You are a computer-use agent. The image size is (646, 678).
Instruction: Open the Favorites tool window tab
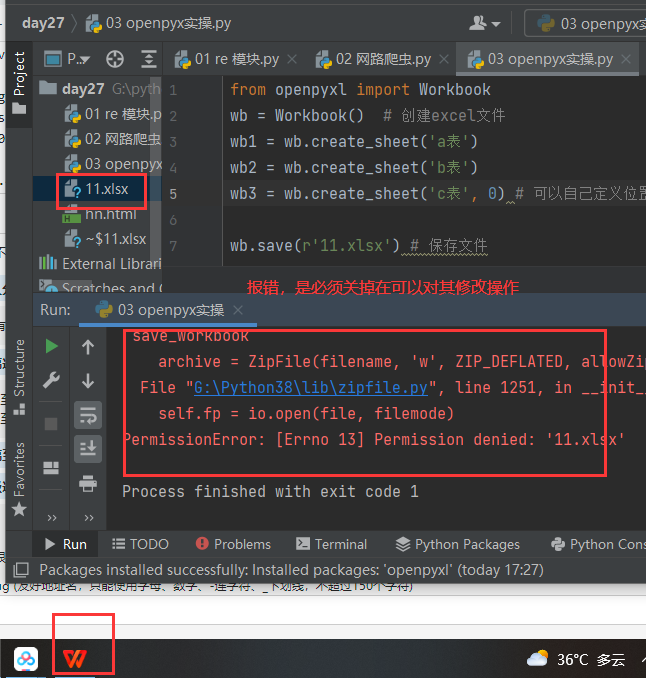click(x=19, y=479)
